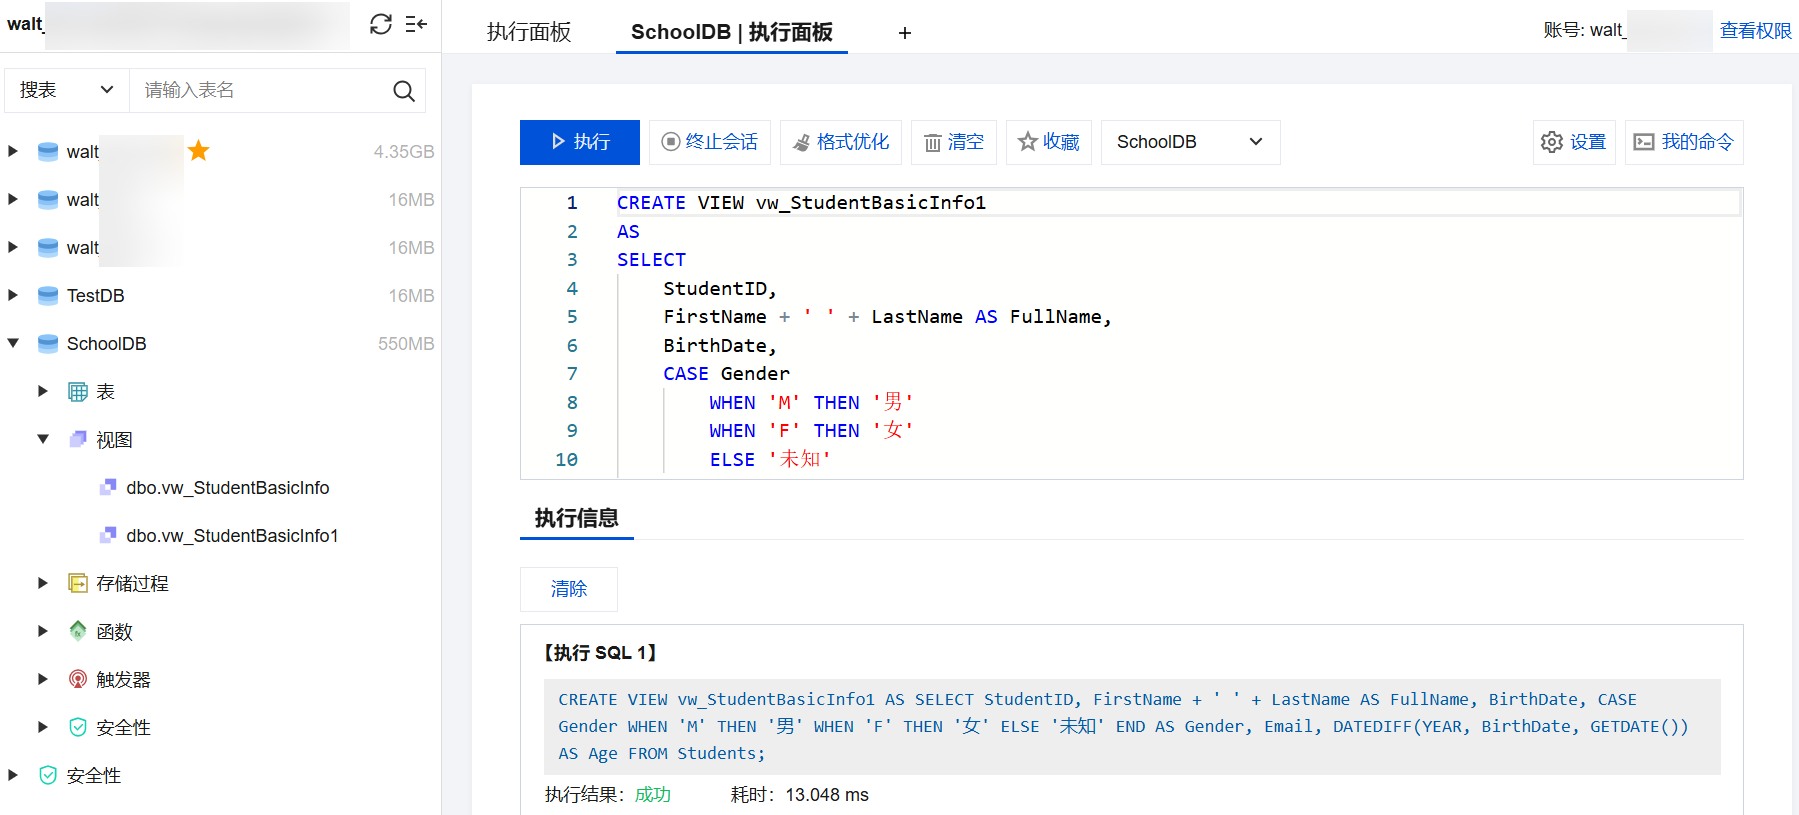Image resolution: width=1799 pixels, height=815 pixels.
Task: Click the format optimize button (格式优化)
Action: click(x=841, y=142)
